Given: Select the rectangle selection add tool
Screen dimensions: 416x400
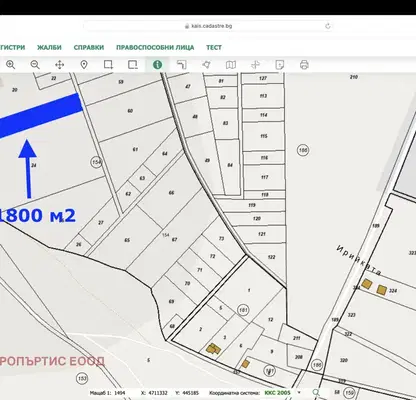Looking at the screenshot, I should point(108,65).
